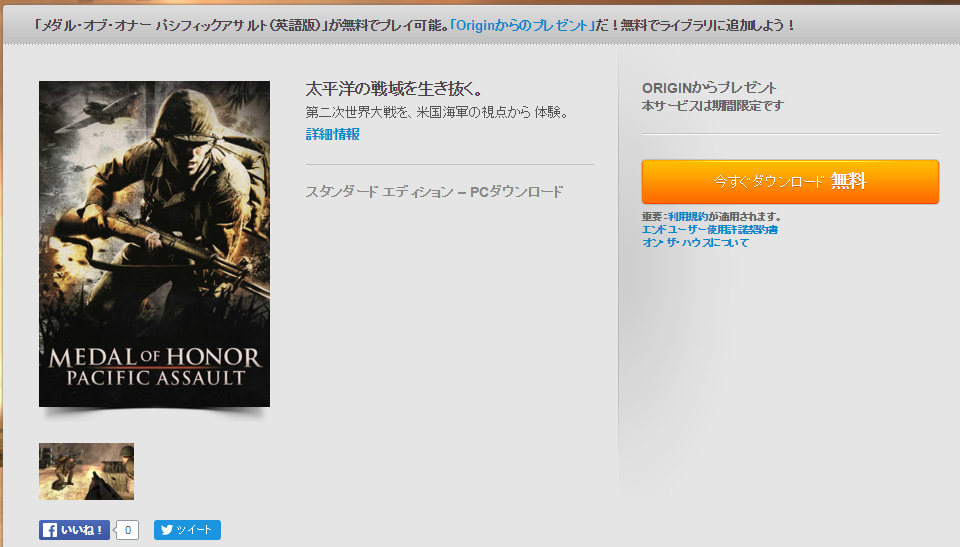Click the 太平洋の戦域を生き抜く。 headline

tap(395, 89)
